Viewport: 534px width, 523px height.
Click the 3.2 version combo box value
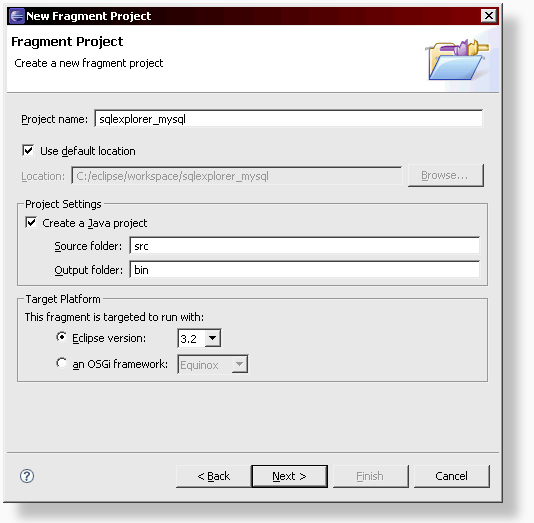tap(191, 338)
